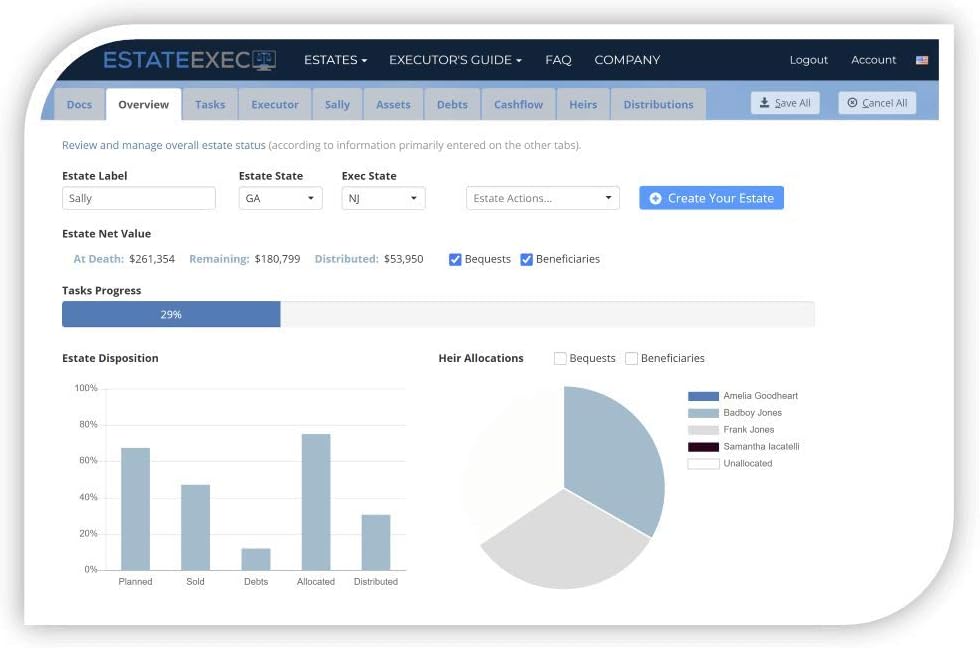
Task: Open the FAQ page link
Action: coord(558,60)
